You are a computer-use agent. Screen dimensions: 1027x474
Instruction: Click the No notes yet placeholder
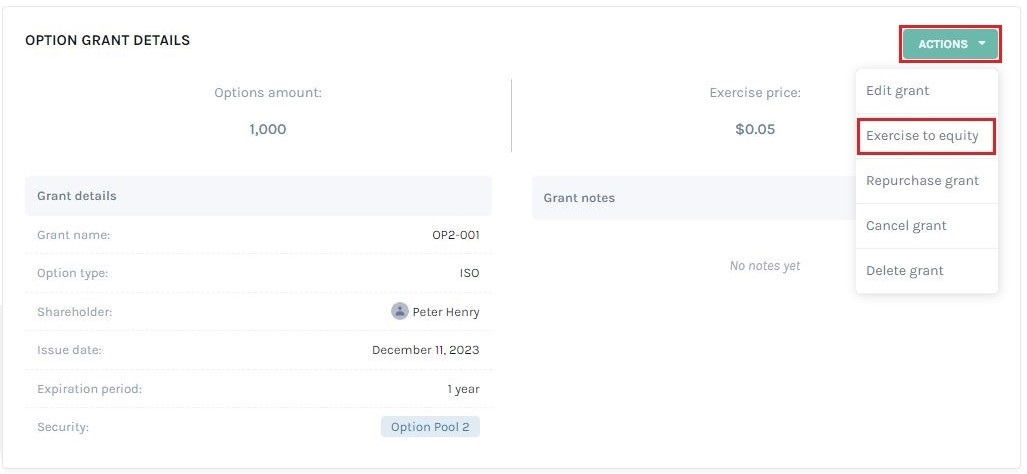pos(764,266)
